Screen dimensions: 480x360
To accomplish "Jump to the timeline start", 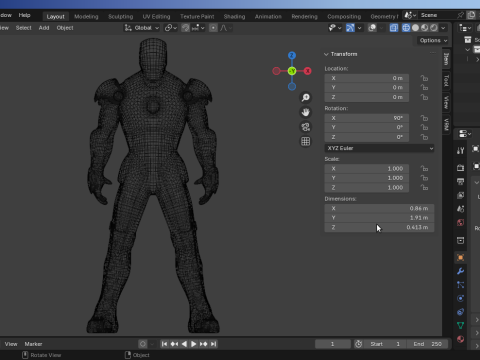I will tap(164, 344).
